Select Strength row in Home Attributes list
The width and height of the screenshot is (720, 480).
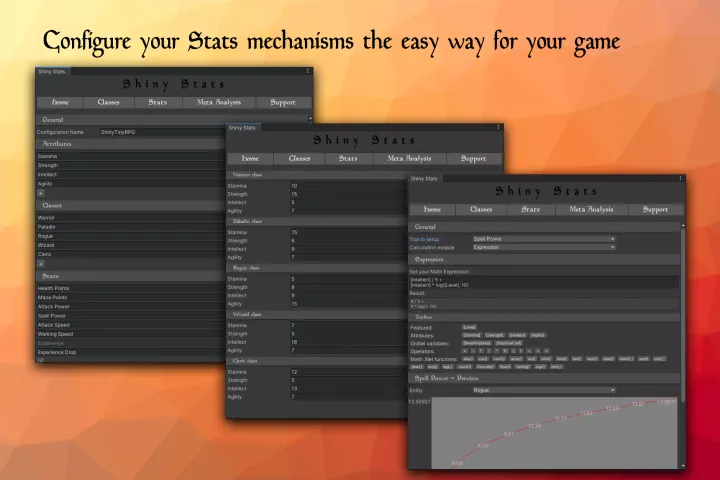pyautogui.click(x=131, y=165)
